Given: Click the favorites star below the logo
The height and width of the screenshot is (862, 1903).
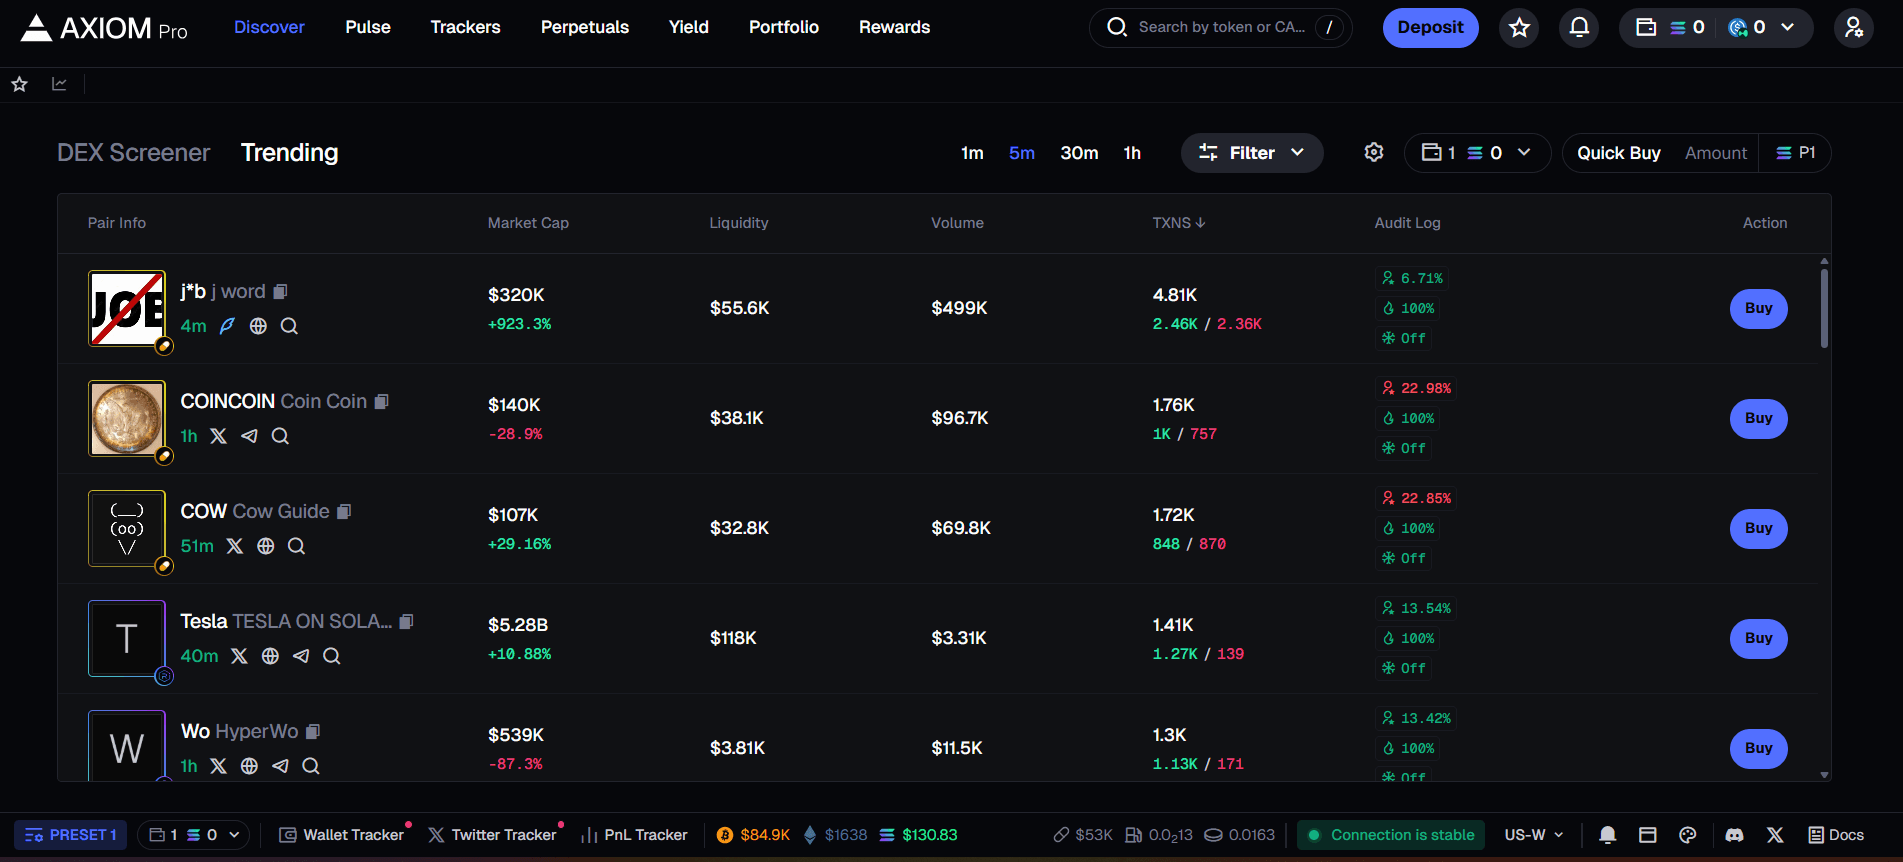Looking at the screenshot, I should (19, 84).
